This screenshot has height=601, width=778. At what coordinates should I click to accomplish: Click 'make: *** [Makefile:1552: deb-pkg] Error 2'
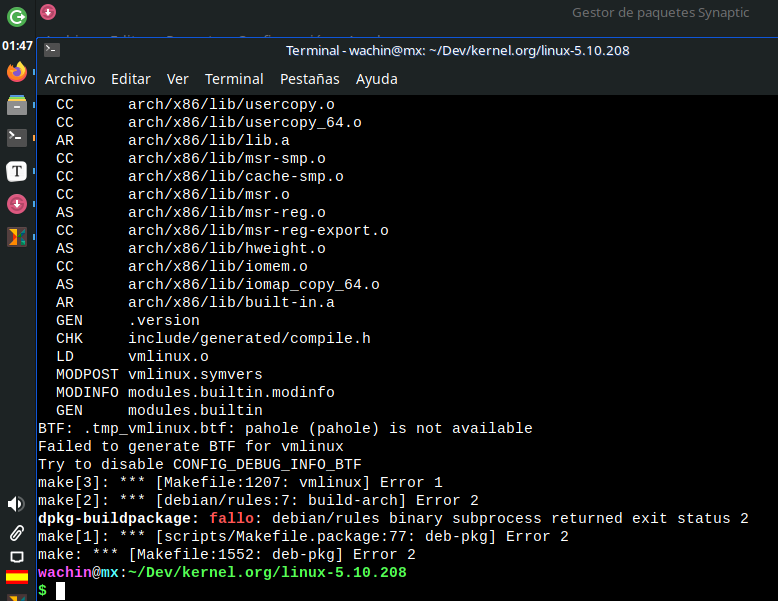[x=227, y=554]
